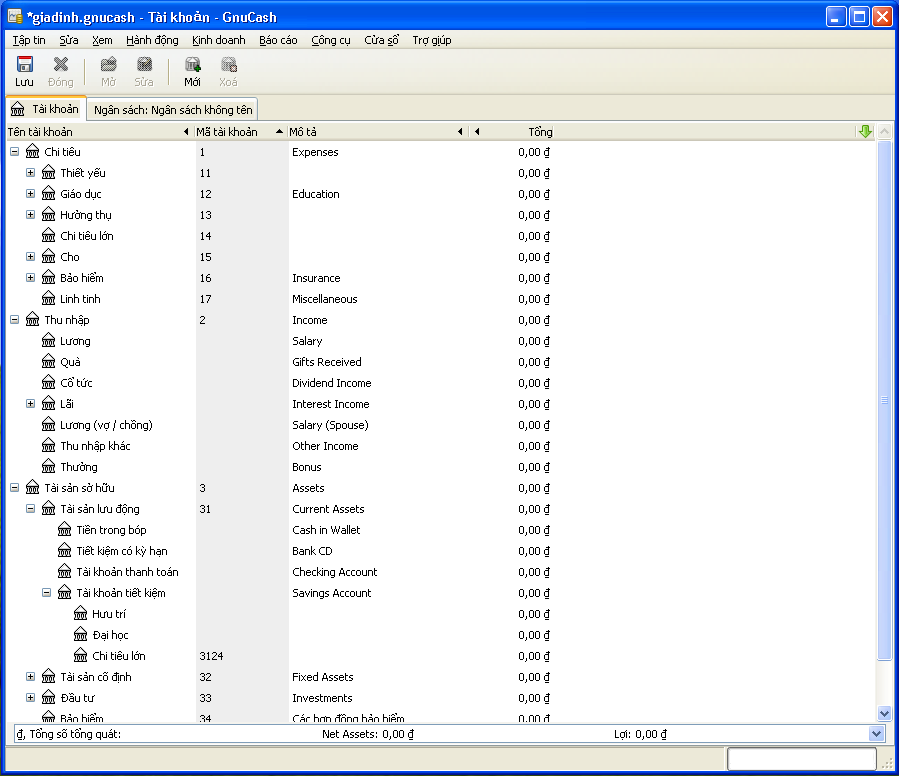899x776 pixels.
Task: Sort by Mã tài khoản column header
Action: (240, 132)
